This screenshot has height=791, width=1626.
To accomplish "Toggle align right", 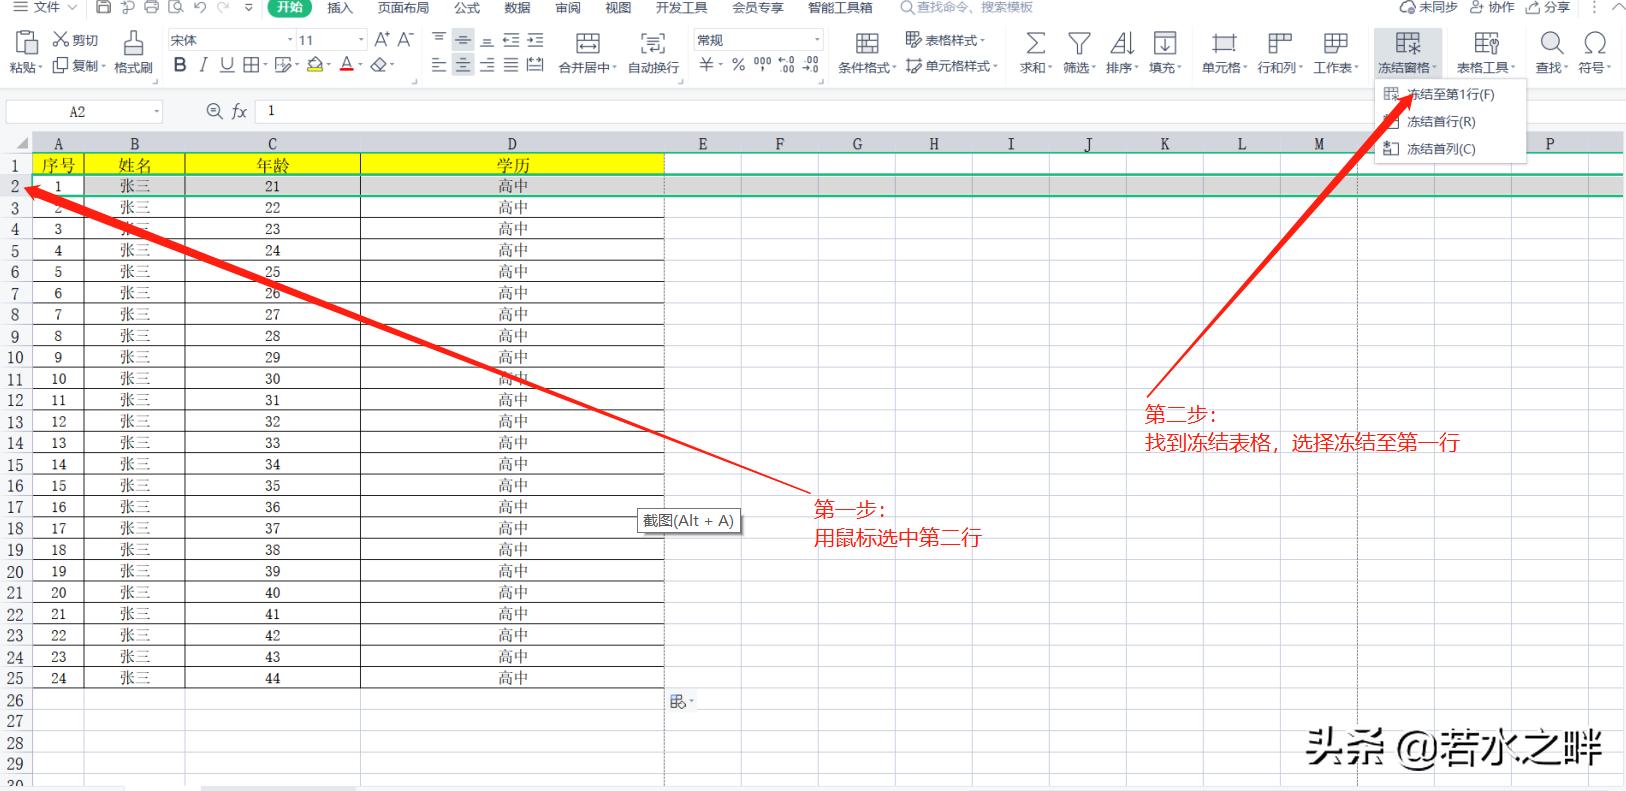I will click(487, 65).
